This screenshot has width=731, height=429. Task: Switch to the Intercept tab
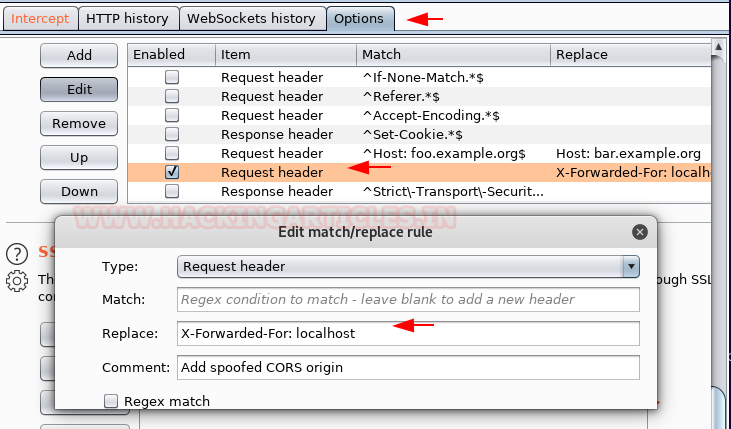[x=40, y=18]
